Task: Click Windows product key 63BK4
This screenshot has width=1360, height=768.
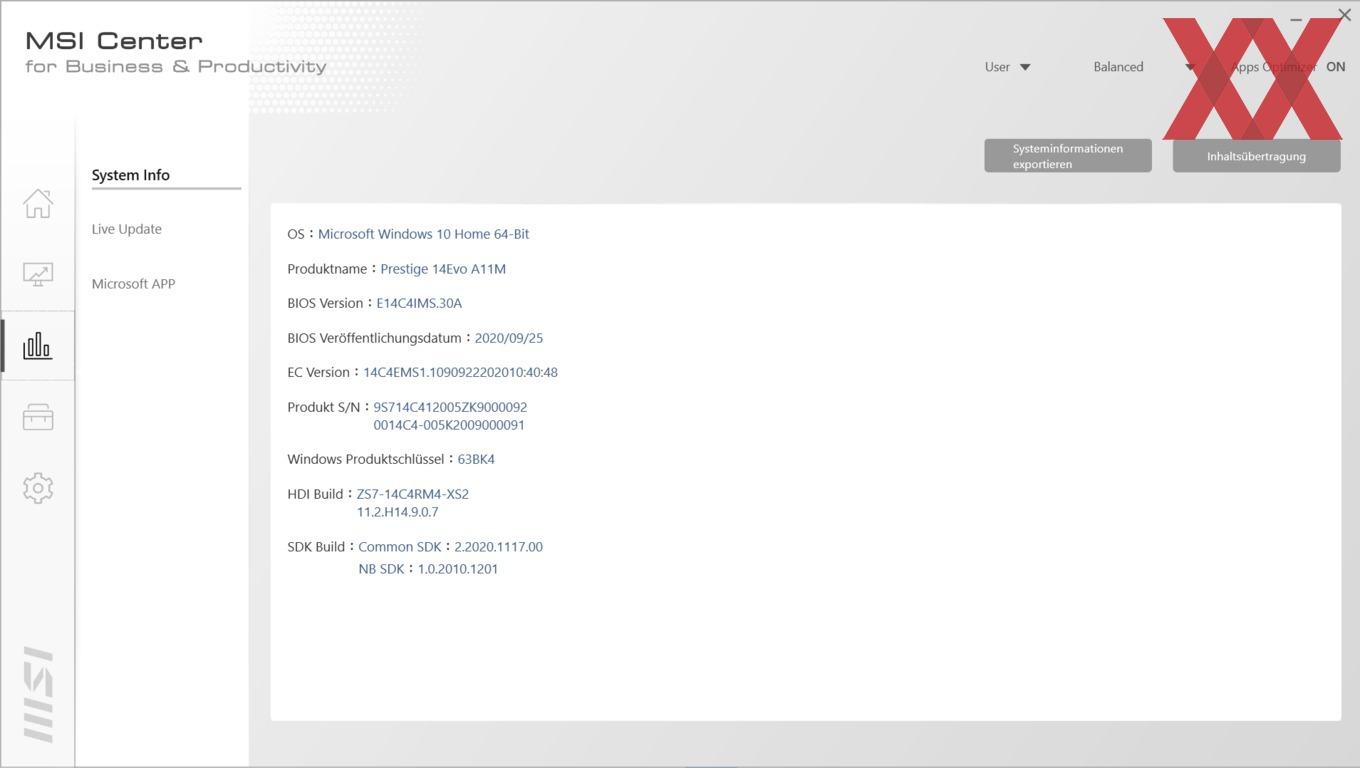Action: [x=476, y=459]
